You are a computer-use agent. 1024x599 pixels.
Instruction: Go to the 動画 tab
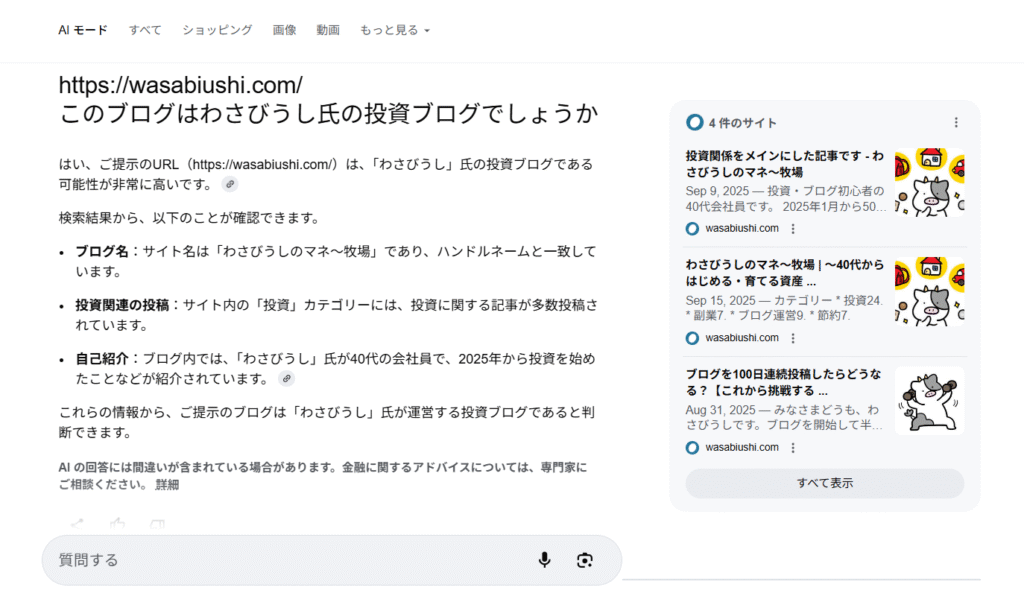click(x=328, y=30)
